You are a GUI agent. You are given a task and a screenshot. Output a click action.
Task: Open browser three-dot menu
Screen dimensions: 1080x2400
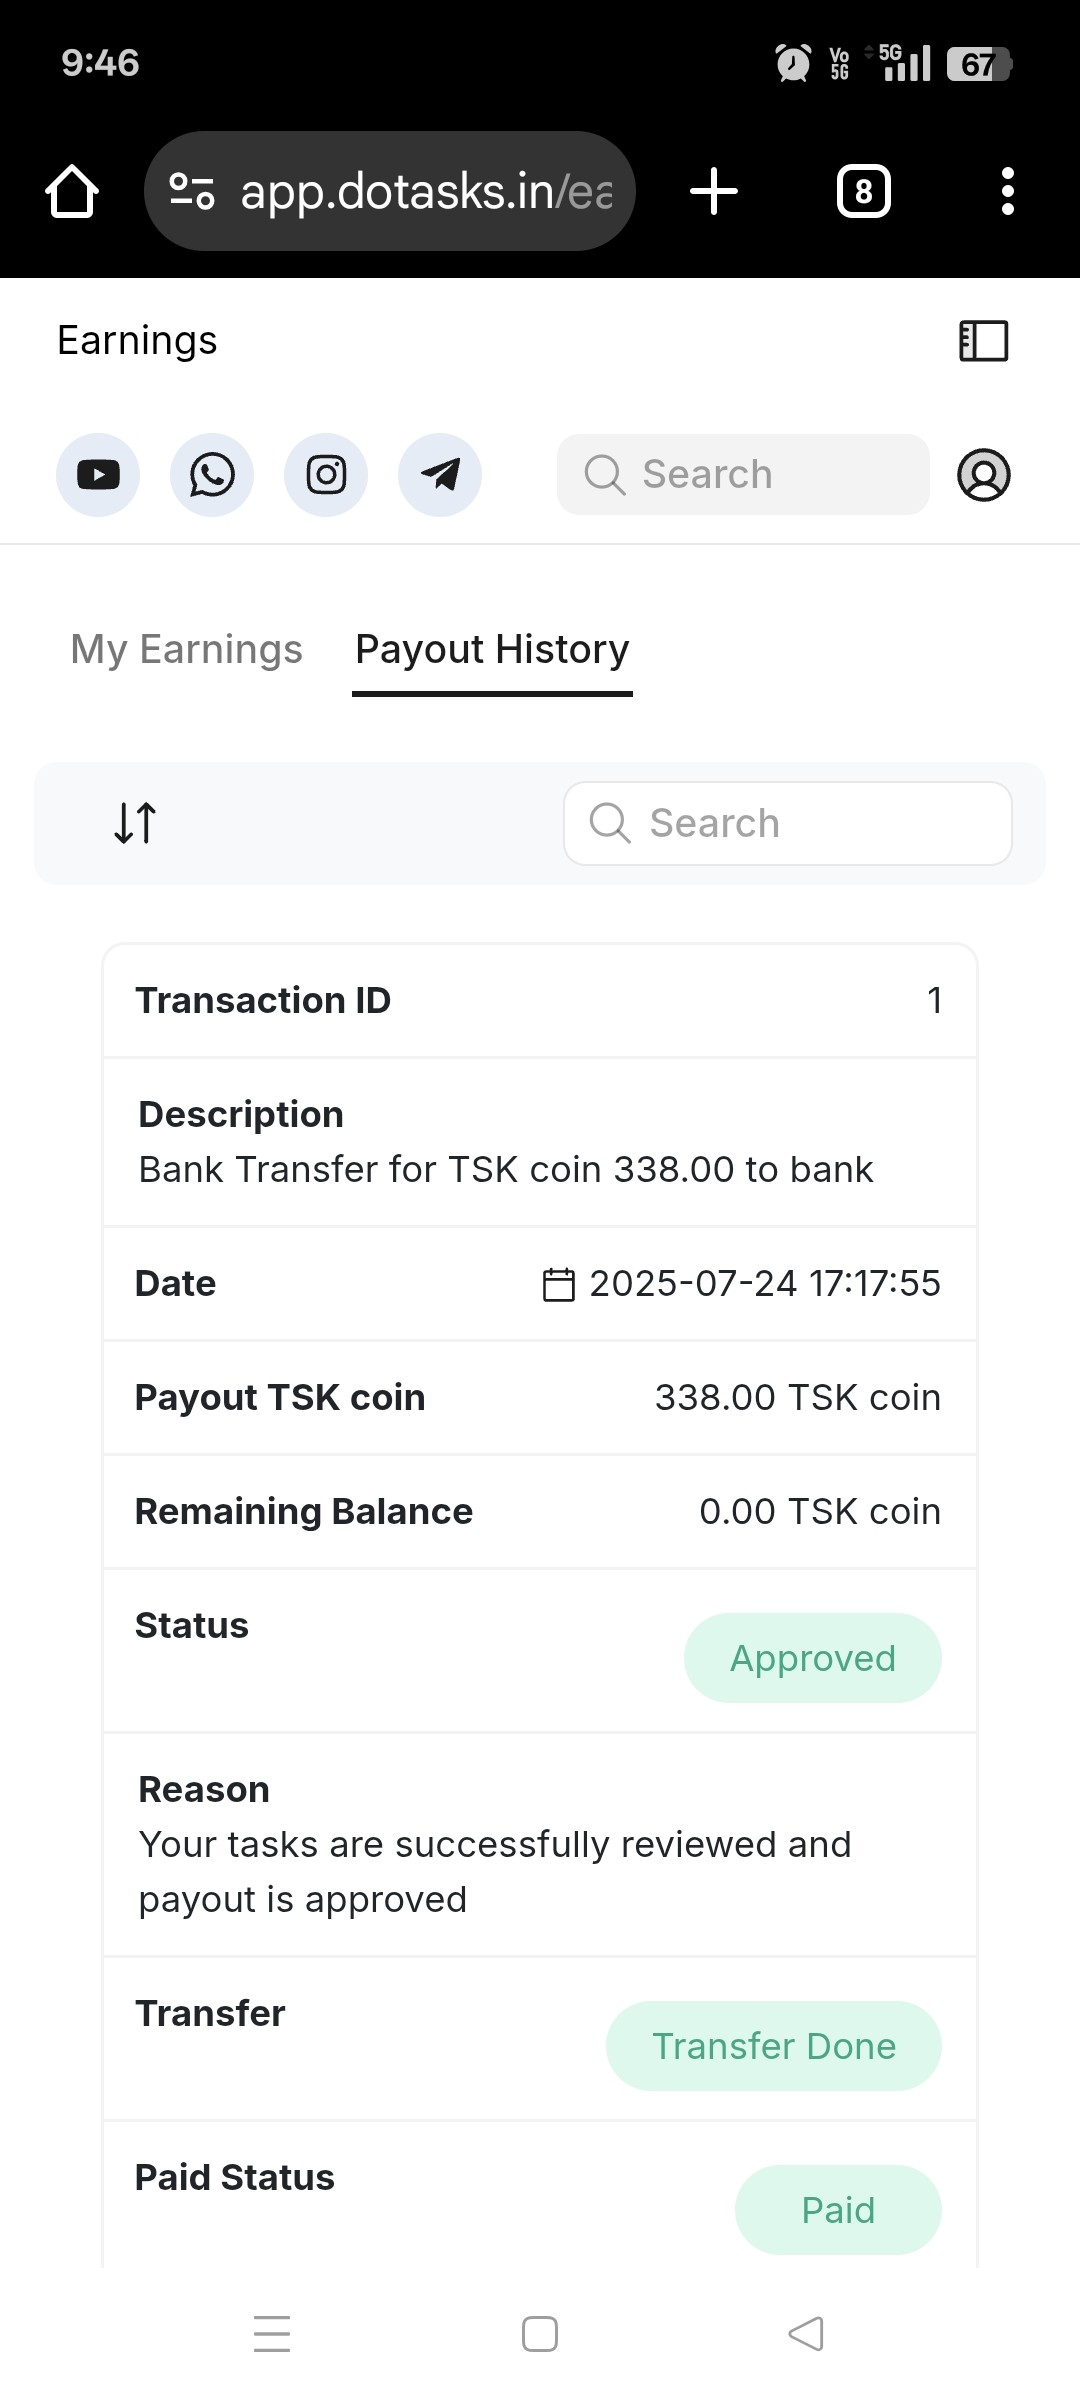point(1008,191)
